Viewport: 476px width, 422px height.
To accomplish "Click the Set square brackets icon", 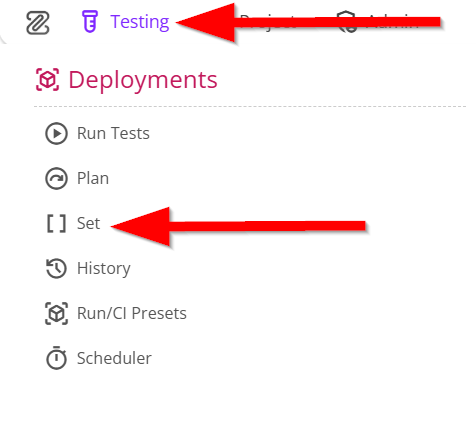I will pyautogui.click(x=56, y=223).
